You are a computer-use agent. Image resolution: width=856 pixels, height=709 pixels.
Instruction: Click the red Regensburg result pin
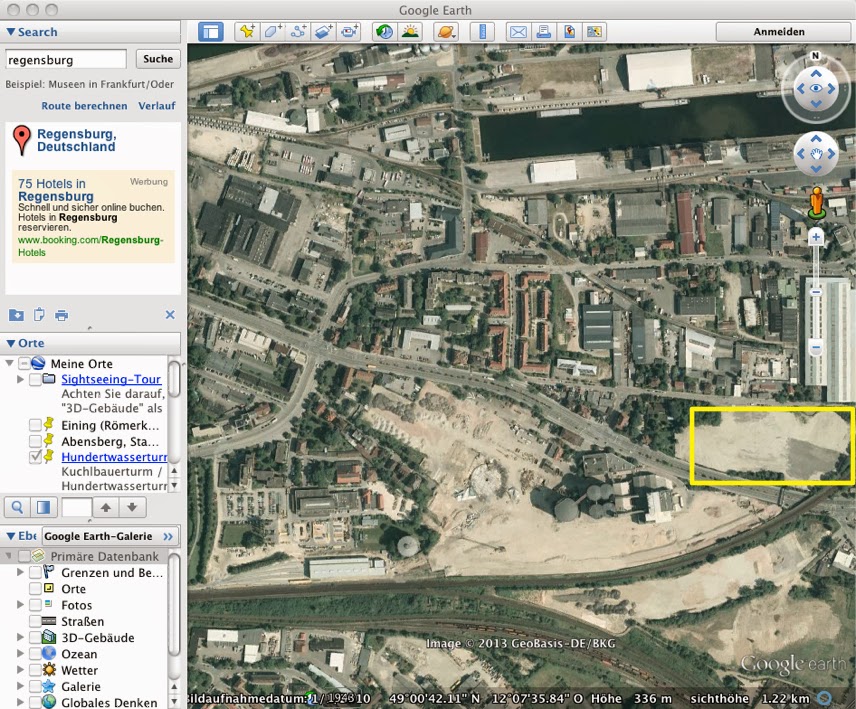click(x=21, y=140)
